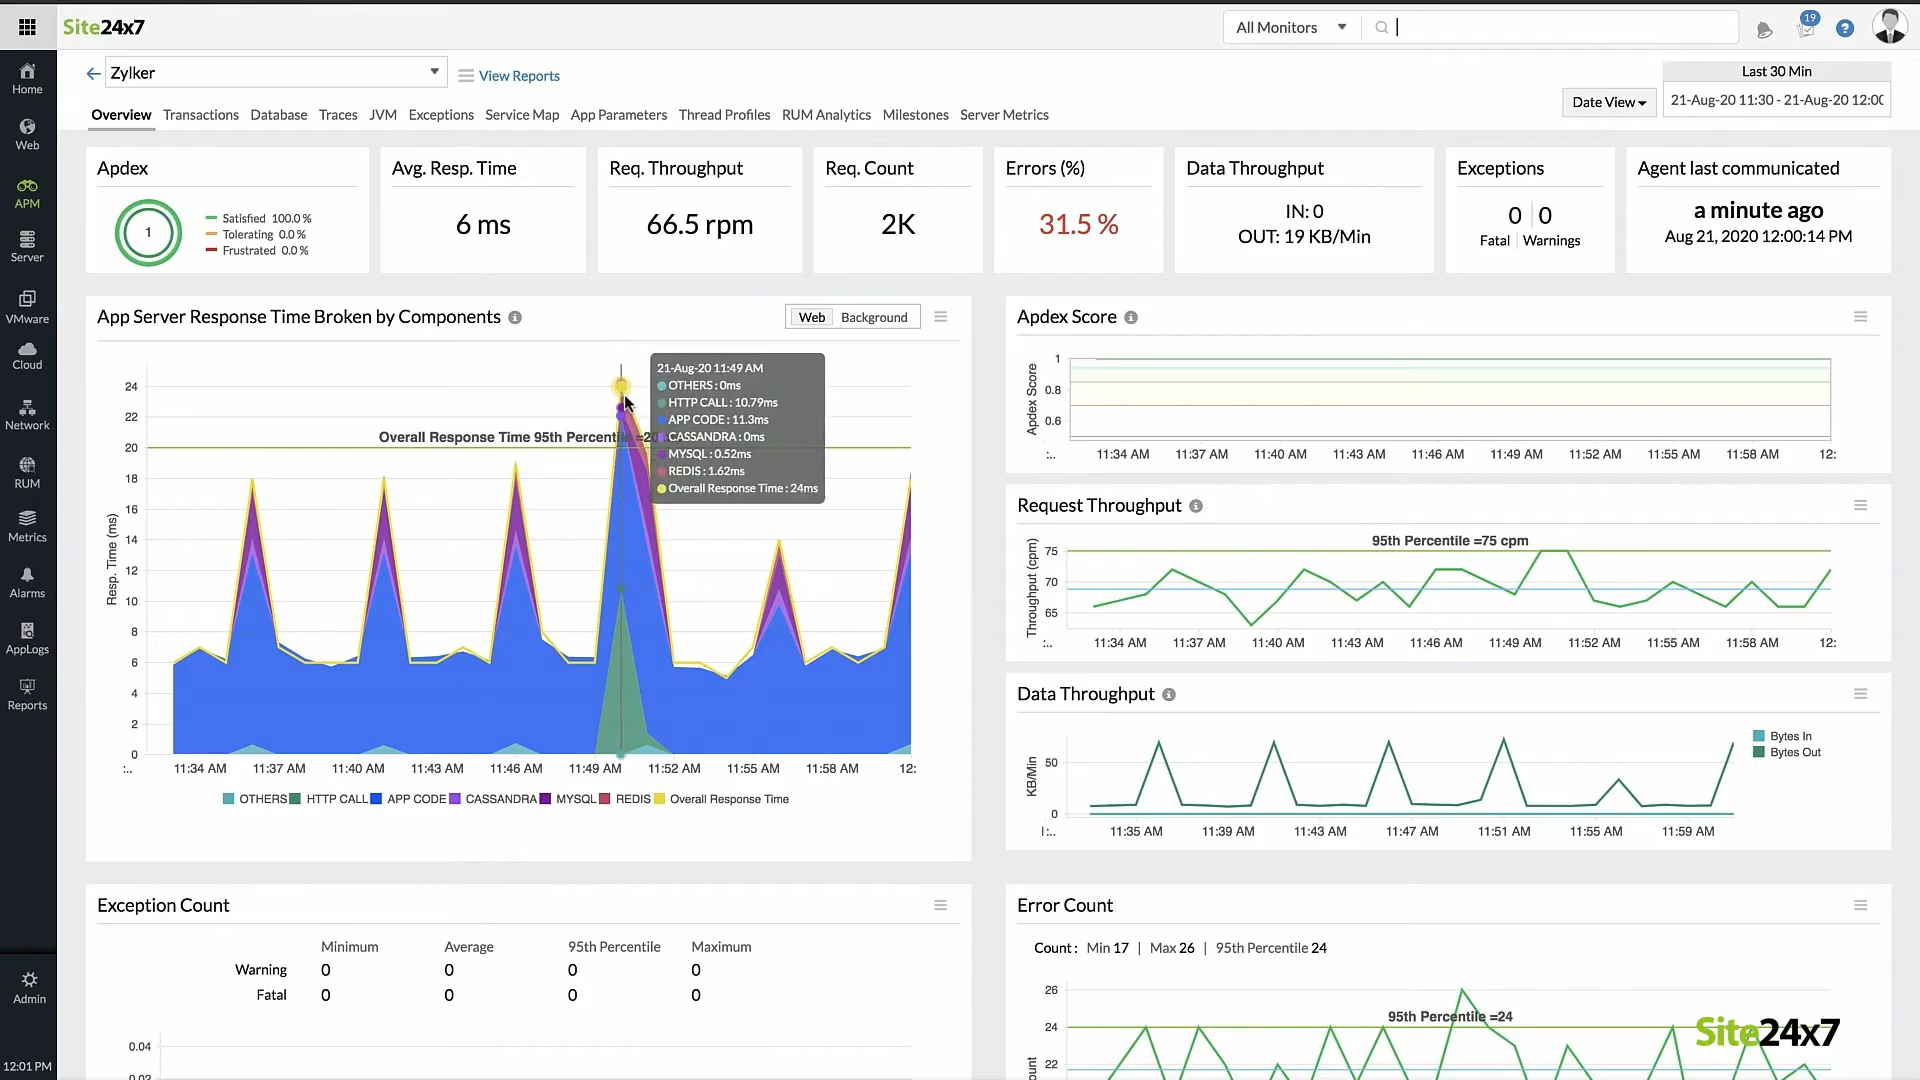
Task: Open the Date View dropdown
Action: click(x=1609, y=102)
